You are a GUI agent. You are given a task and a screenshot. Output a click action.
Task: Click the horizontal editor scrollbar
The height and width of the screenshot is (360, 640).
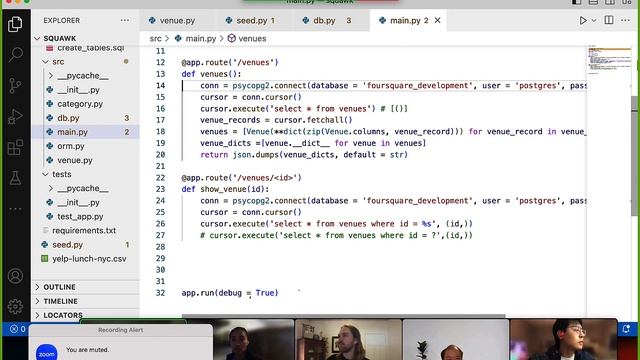343,316
